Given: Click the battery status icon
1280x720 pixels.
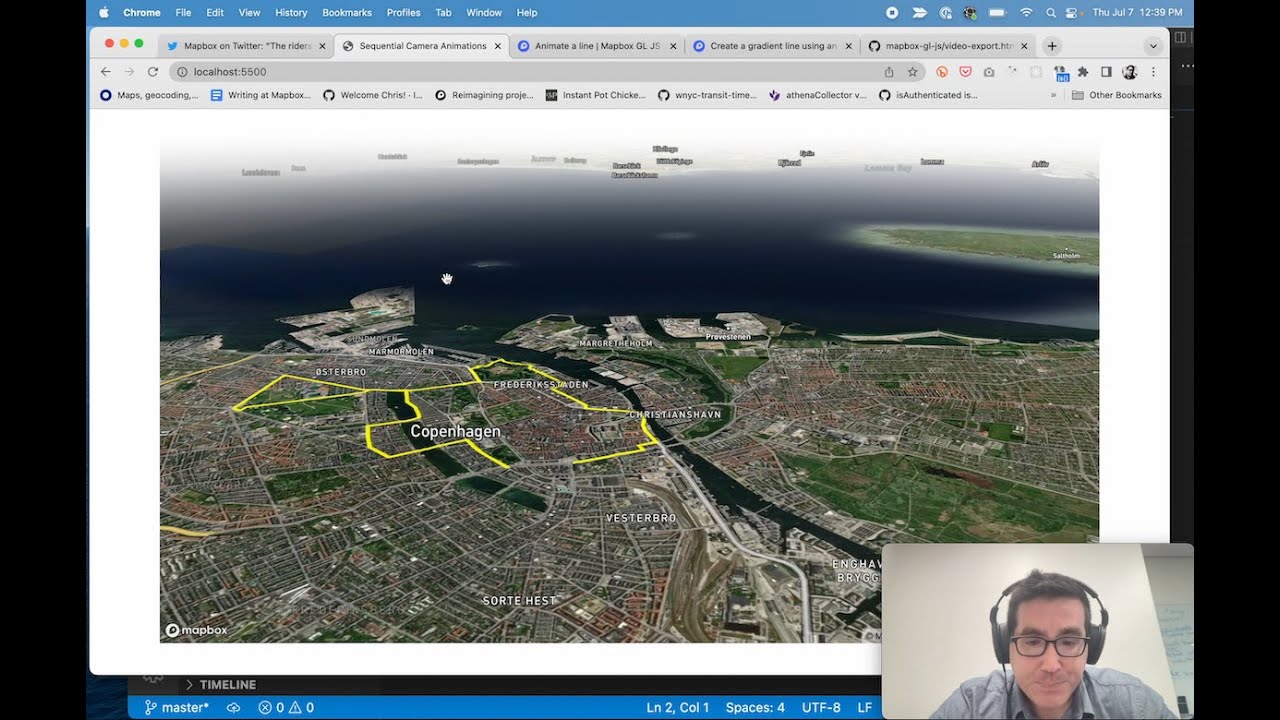Looking at the screenshot, I should [1000, 12].
